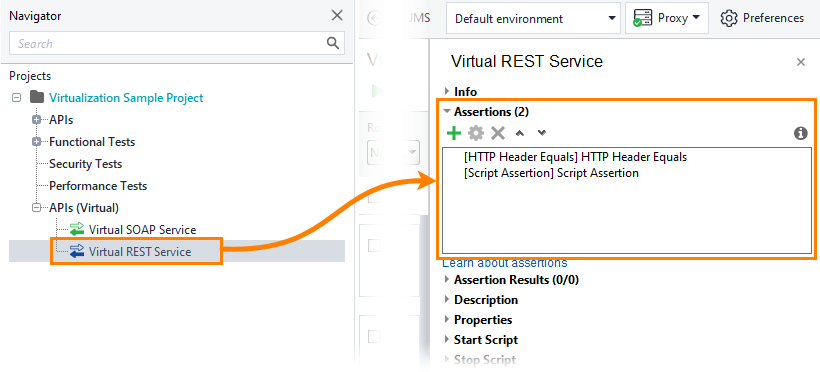Select the Virtual REST Service item
820x372 pixels.
point(140,252)
